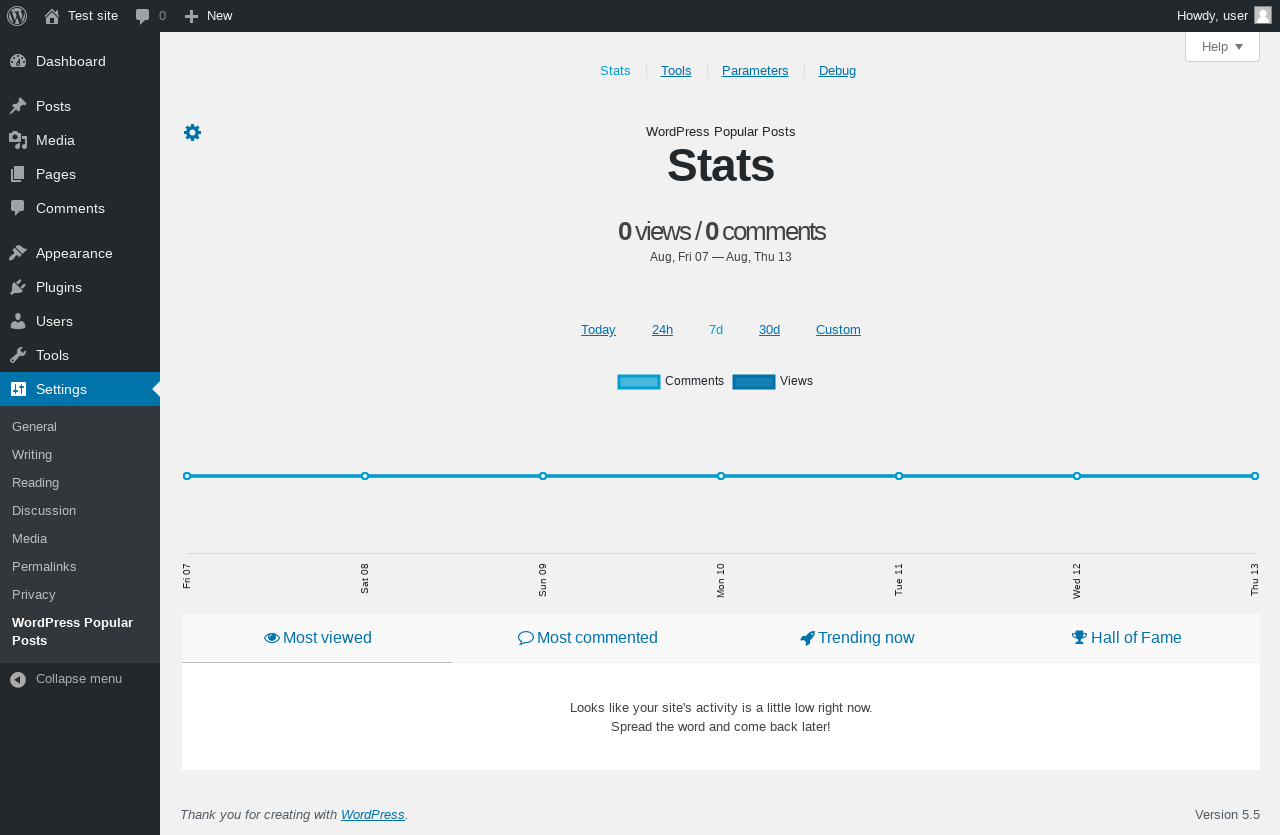Open Permalinks settings submenu
This screenshot has width=1280, height=835.
(80, 567)
